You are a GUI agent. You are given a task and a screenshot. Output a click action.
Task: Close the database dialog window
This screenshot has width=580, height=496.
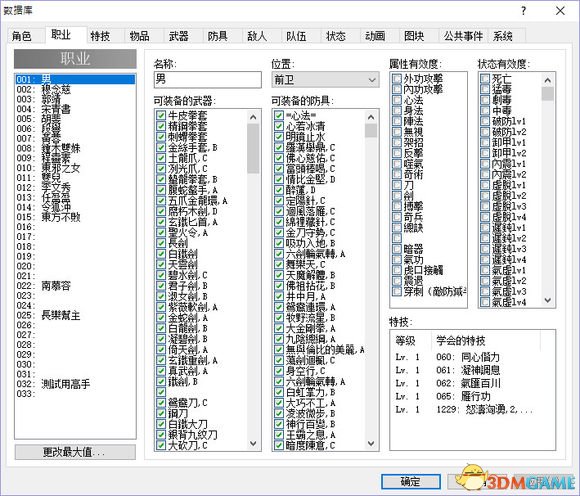tap(560, 11)
